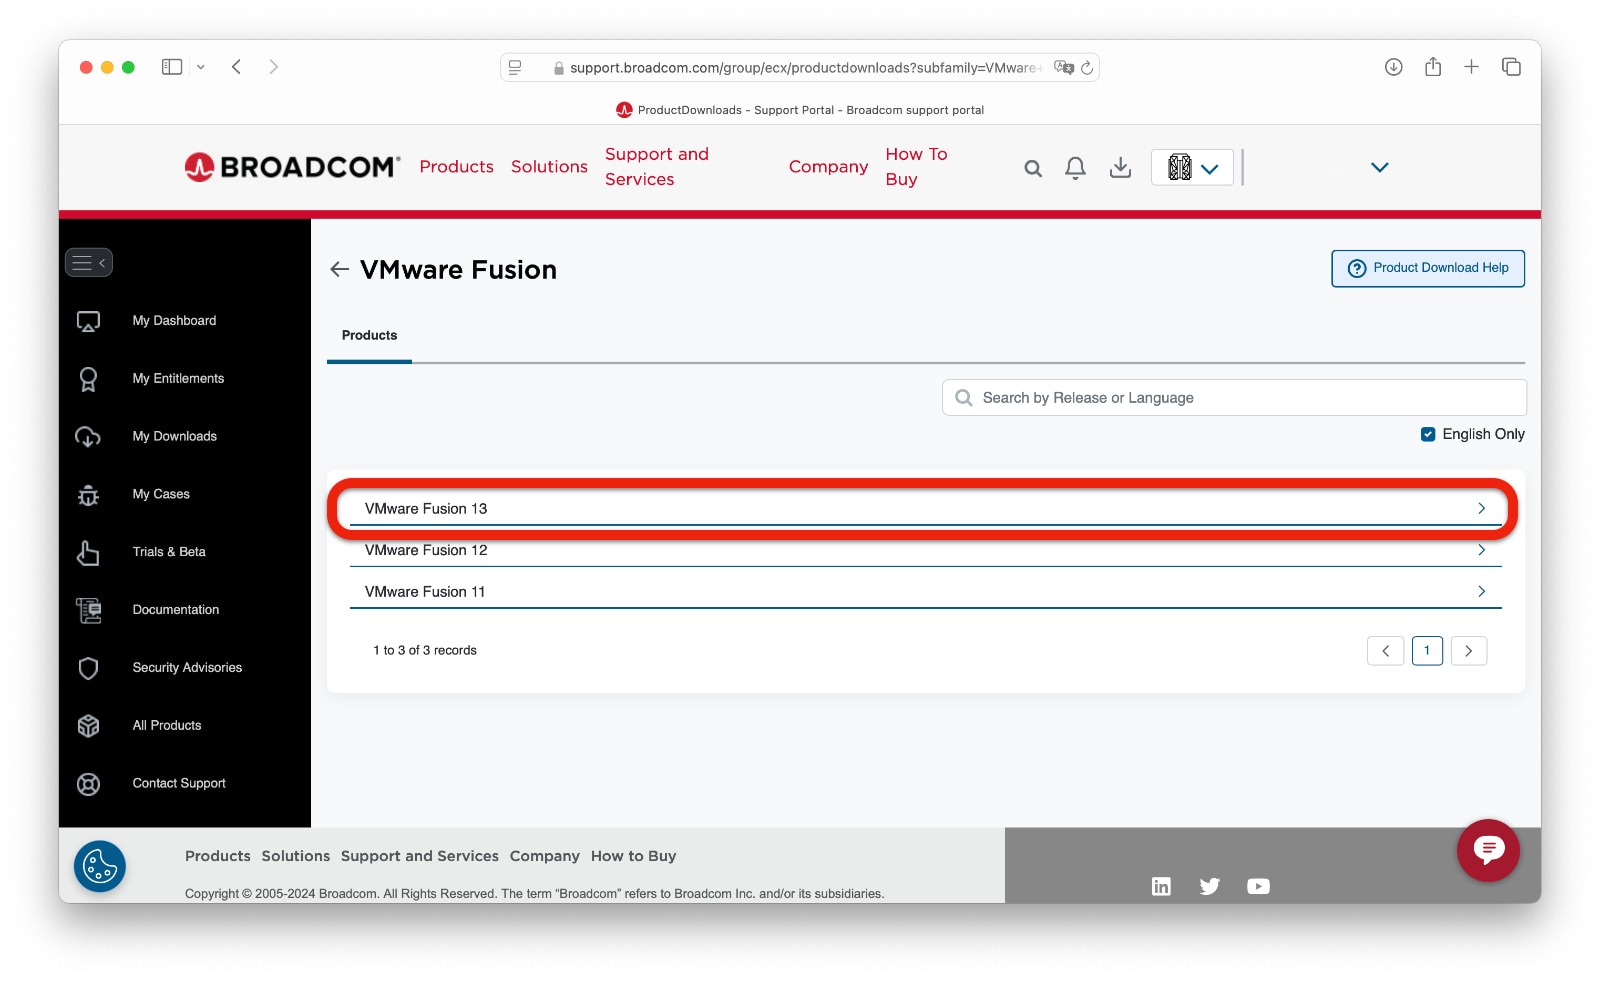Click the YouTube icon in footer
The width and height of the screenshot is (1600, 981).
click(x=1258, y=886)
